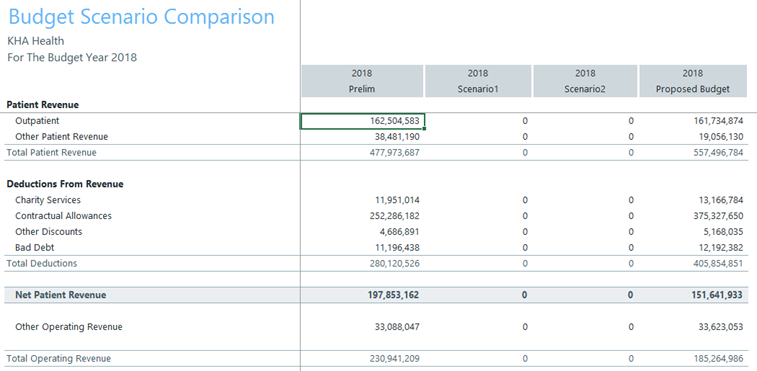Click the Charity Services row label

48,200
